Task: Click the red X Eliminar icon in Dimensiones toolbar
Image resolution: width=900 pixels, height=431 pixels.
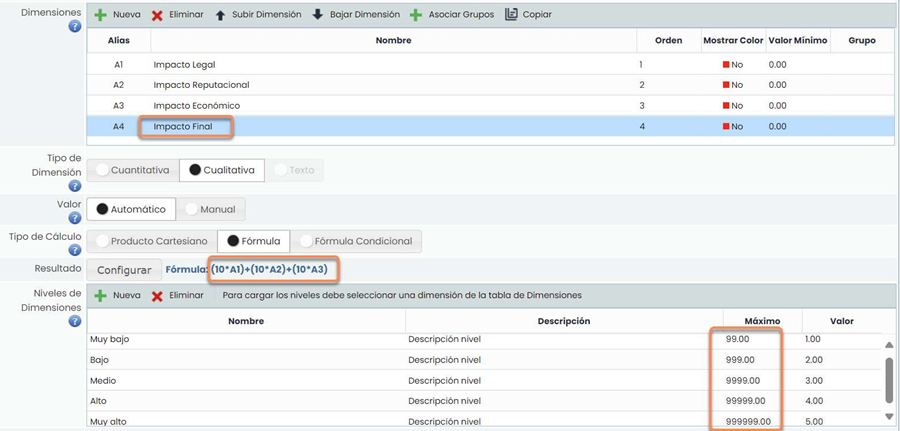Action: pos(157,15)
